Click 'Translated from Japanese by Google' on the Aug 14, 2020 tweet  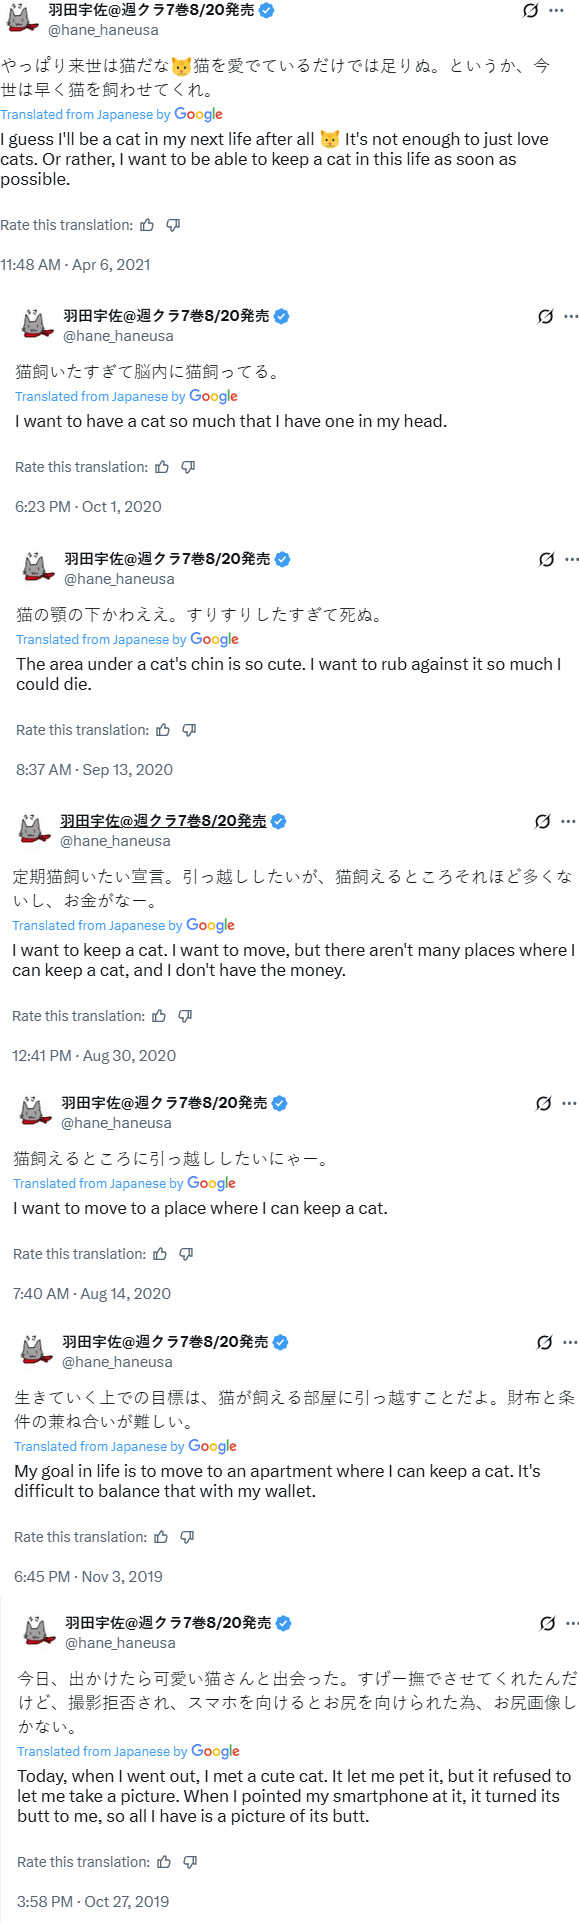124,1183
